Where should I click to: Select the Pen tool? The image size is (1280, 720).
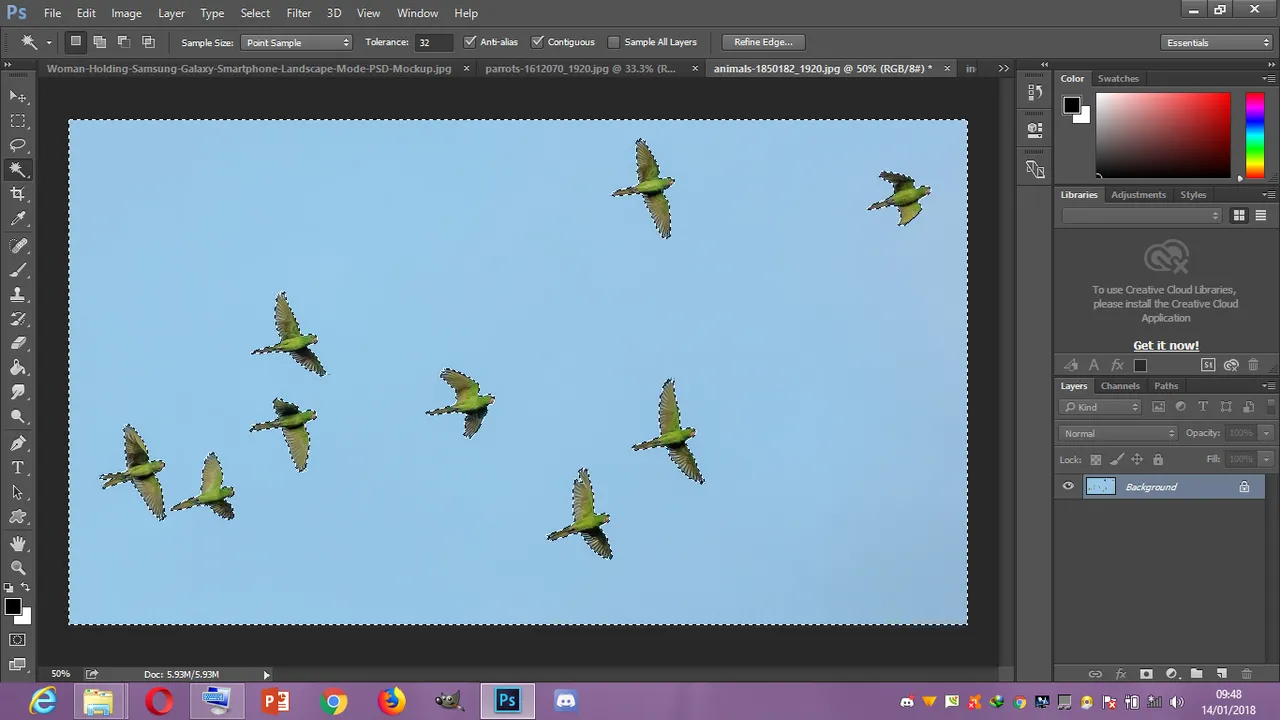pyautogui.click(x=18, y=443)
